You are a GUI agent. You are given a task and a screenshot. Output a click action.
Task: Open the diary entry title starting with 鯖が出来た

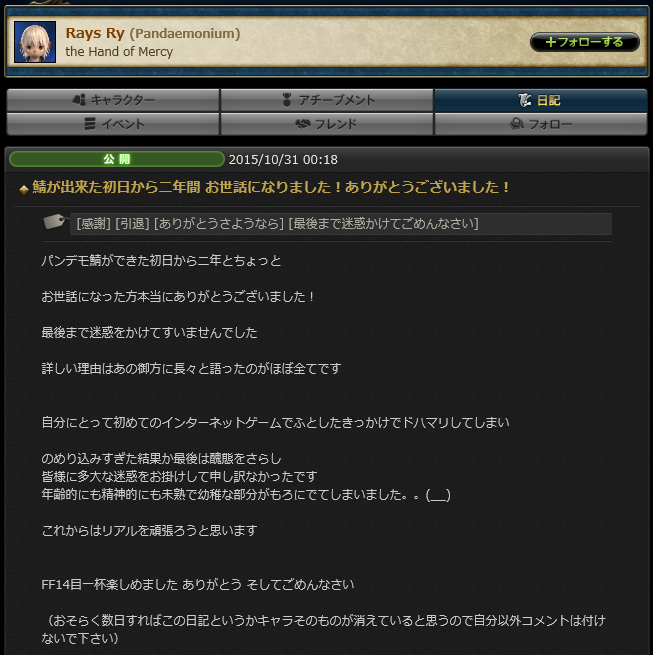[x=271, y=187]
